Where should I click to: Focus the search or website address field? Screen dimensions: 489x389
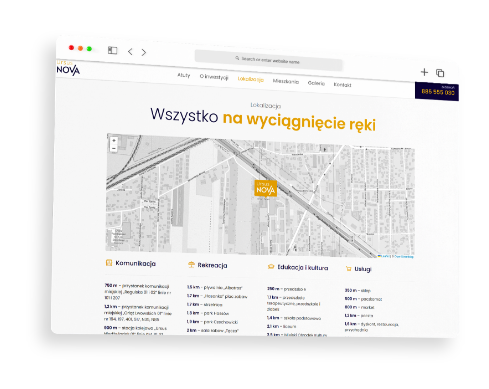pyautogui.click(x=268, y=60)
